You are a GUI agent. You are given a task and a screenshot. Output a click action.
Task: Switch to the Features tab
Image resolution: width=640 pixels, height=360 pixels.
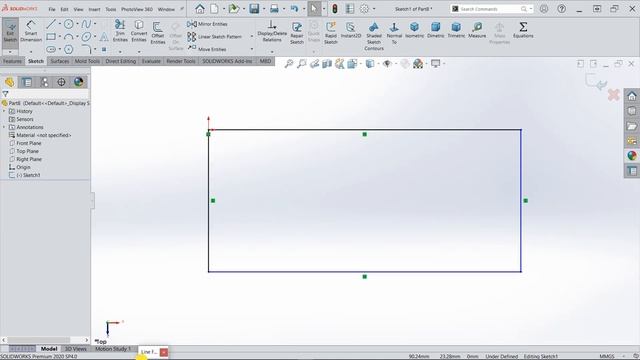click(x=12, y=61)
